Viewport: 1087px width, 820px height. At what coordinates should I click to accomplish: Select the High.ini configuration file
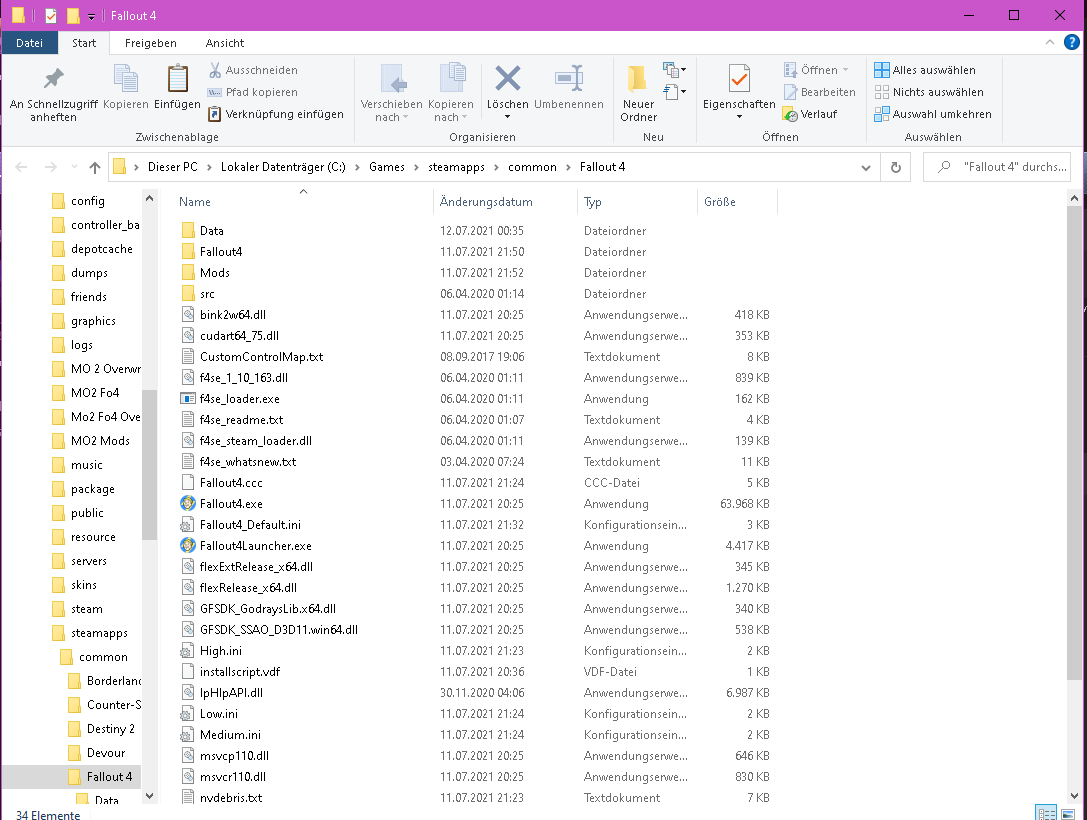(x=220, y=651)
